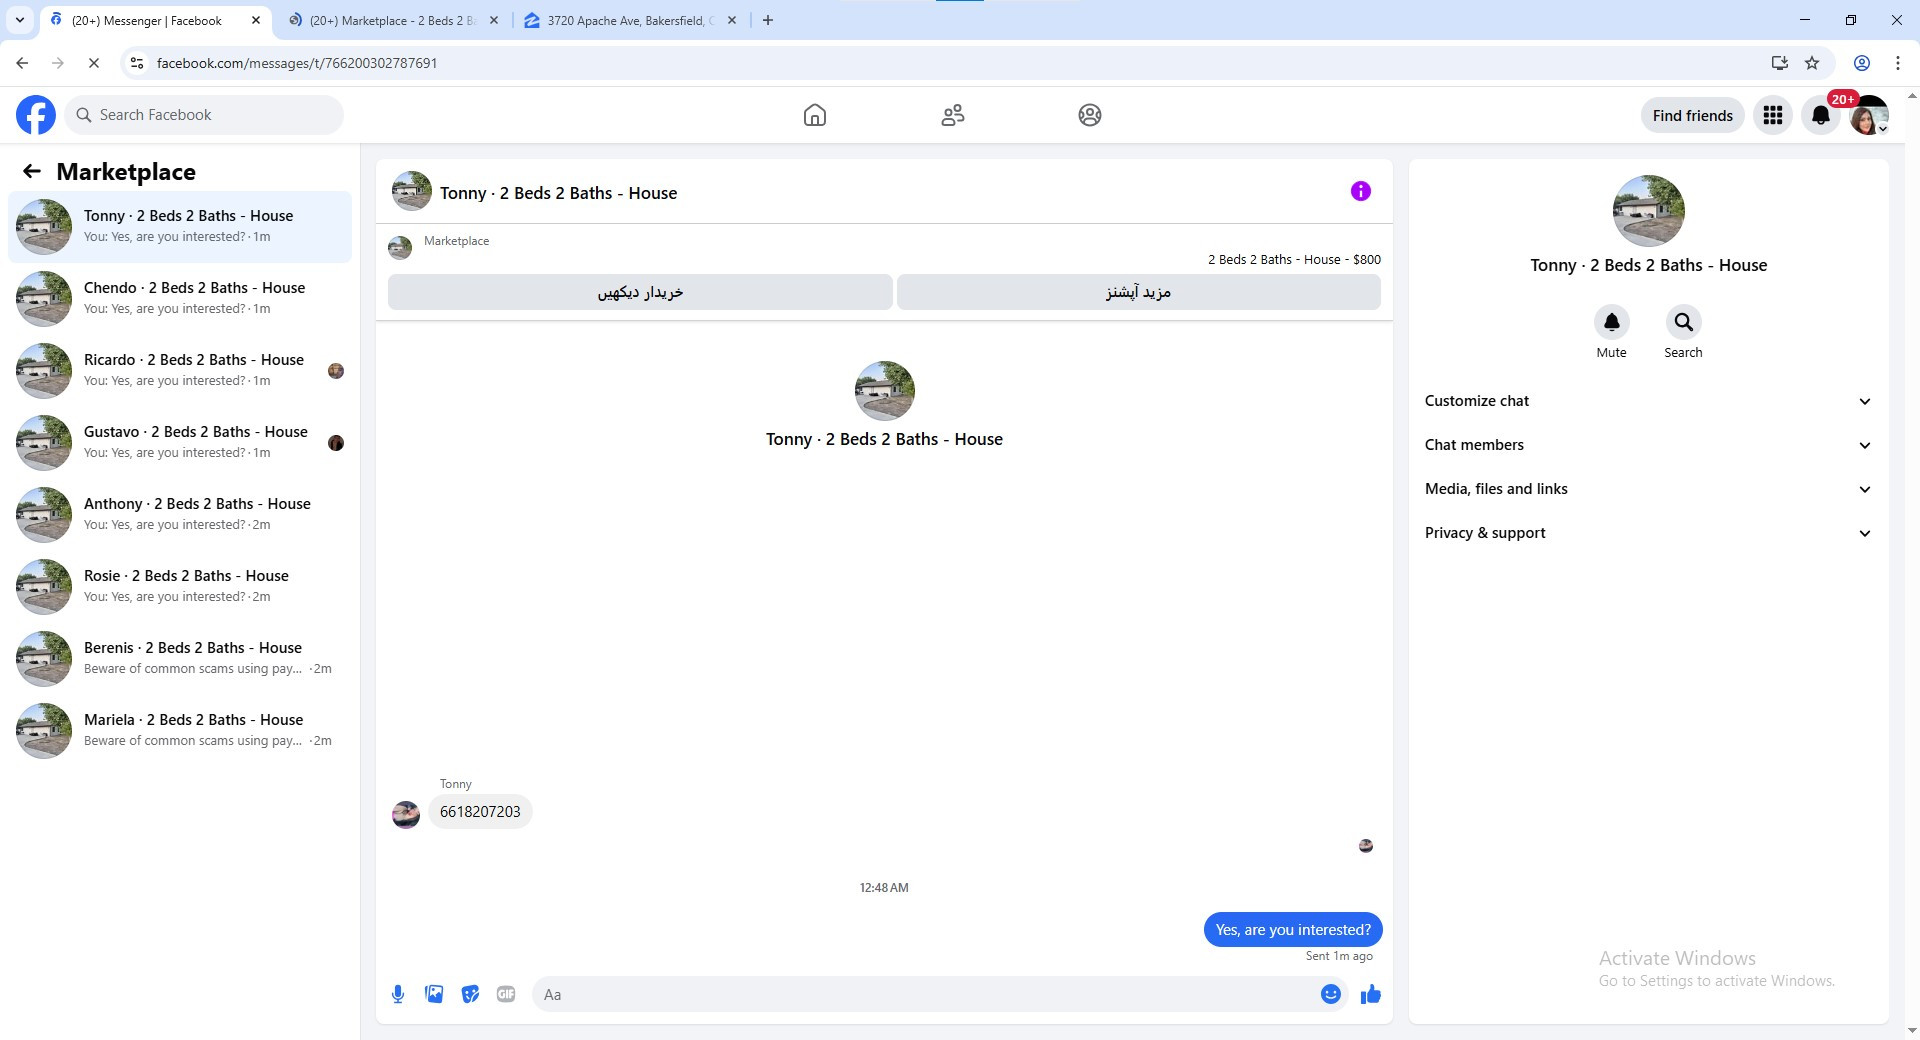This screenshot has height=1040, width=1920.
Task: Open the Rosie conversation
Action: (180, 587)
